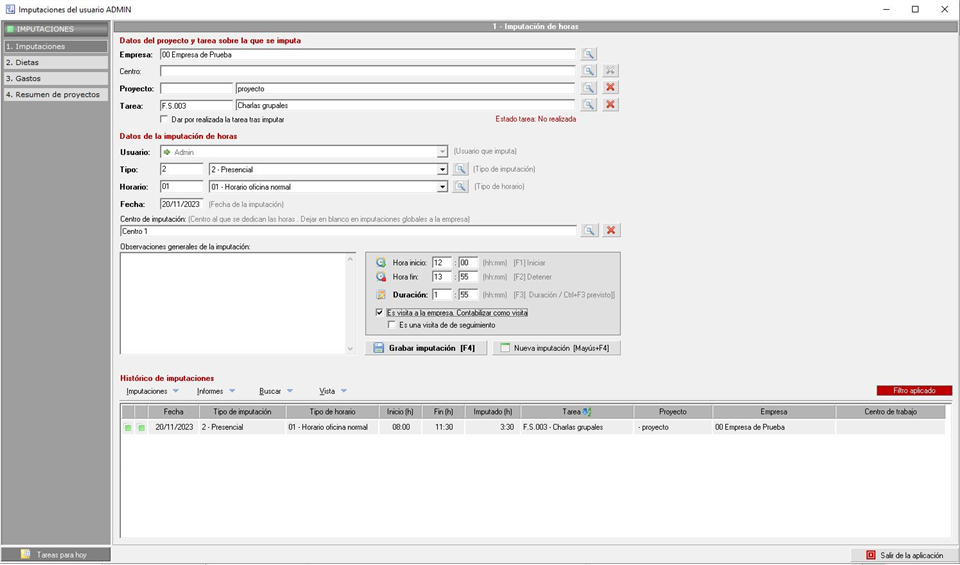
Task: Open the Horario '01 - Horario oficina normal' dropdown
Action: point(442,186)
